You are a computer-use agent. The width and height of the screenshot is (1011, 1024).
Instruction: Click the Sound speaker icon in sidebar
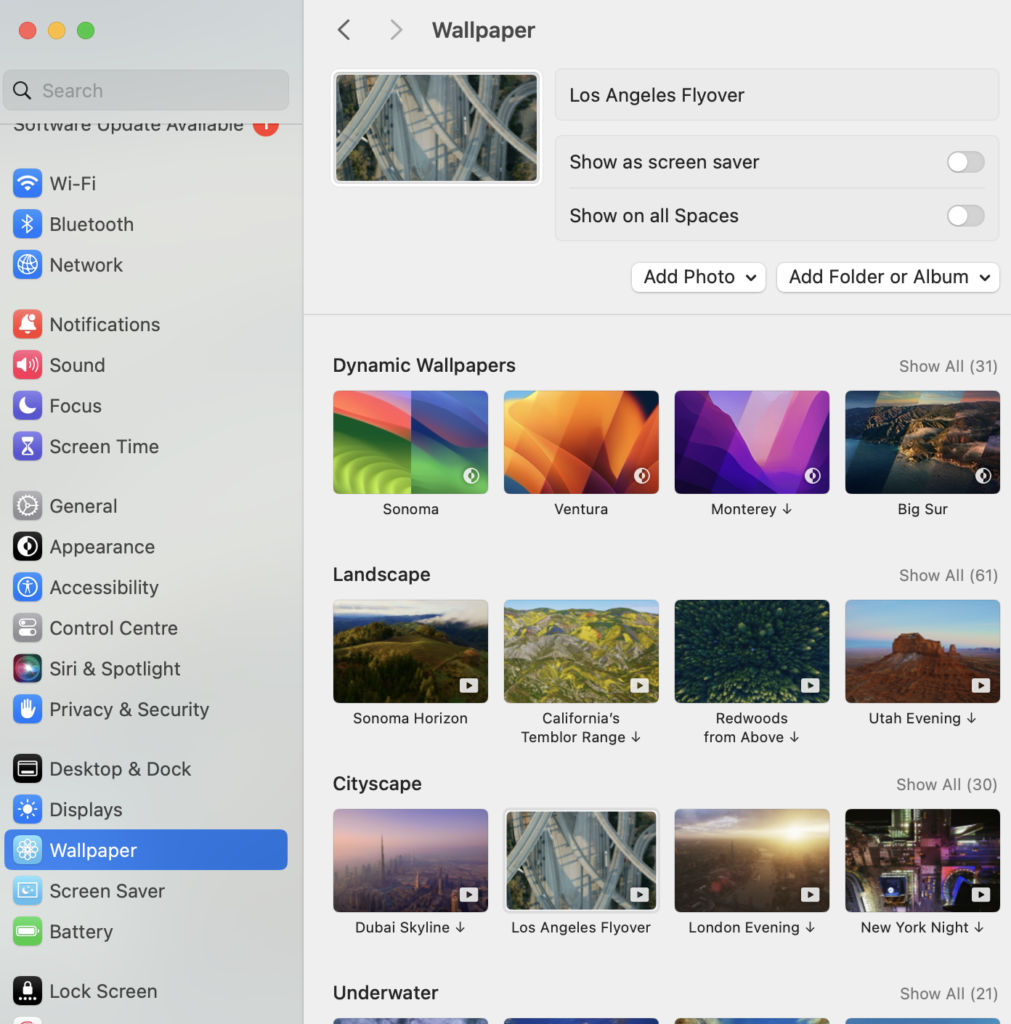coord(27,365)
